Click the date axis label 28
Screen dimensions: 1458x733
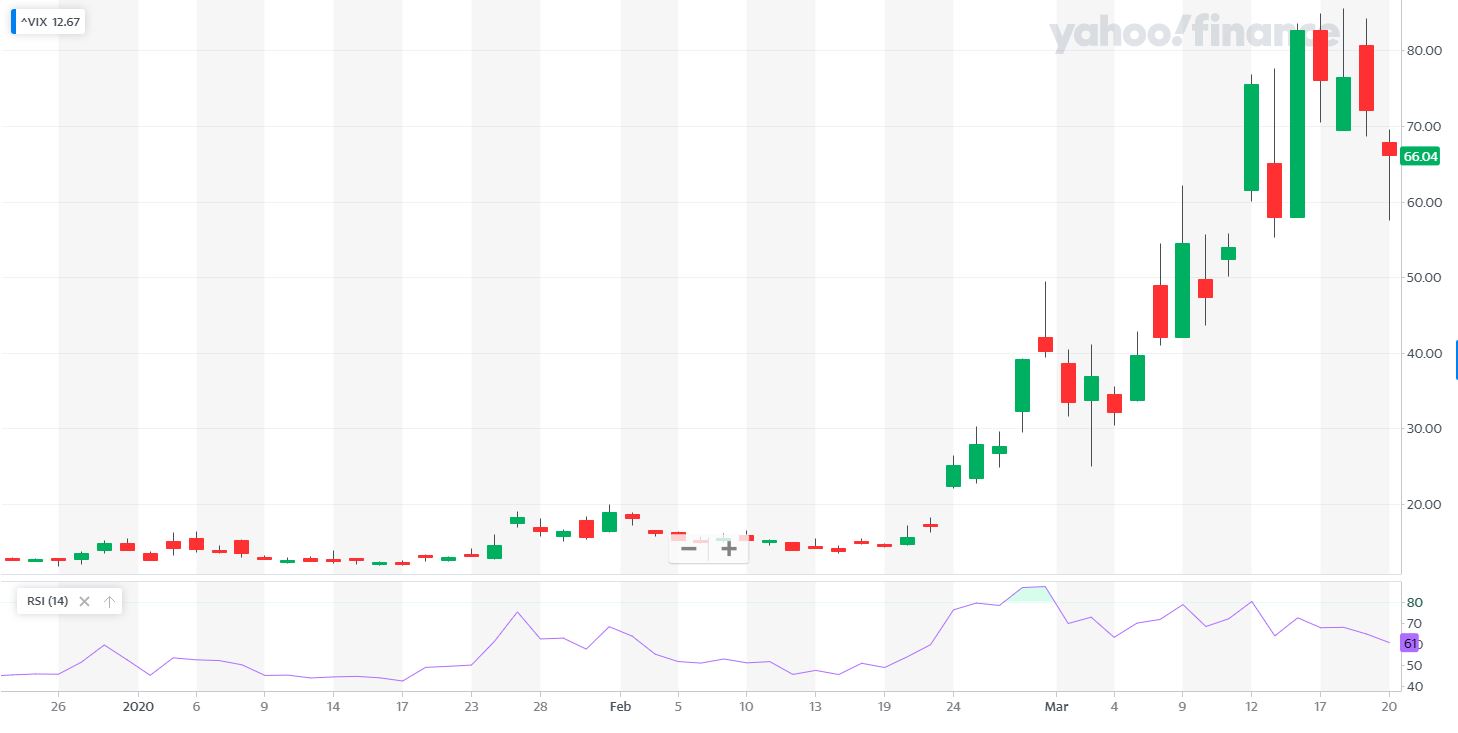point(540,706)
